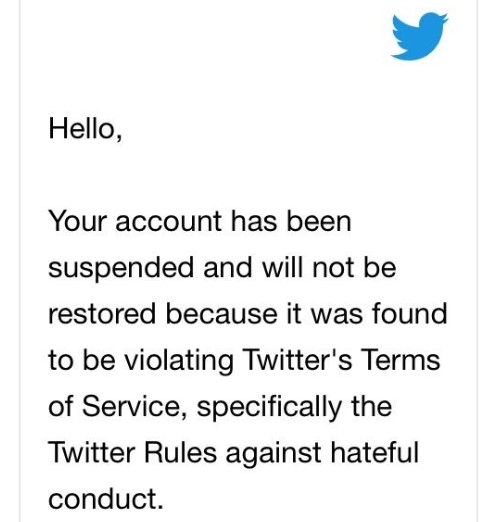Click the "Twitter Rules" phrase
The width and height of the screenshot is (498, 522).
(x=132, y=452)
